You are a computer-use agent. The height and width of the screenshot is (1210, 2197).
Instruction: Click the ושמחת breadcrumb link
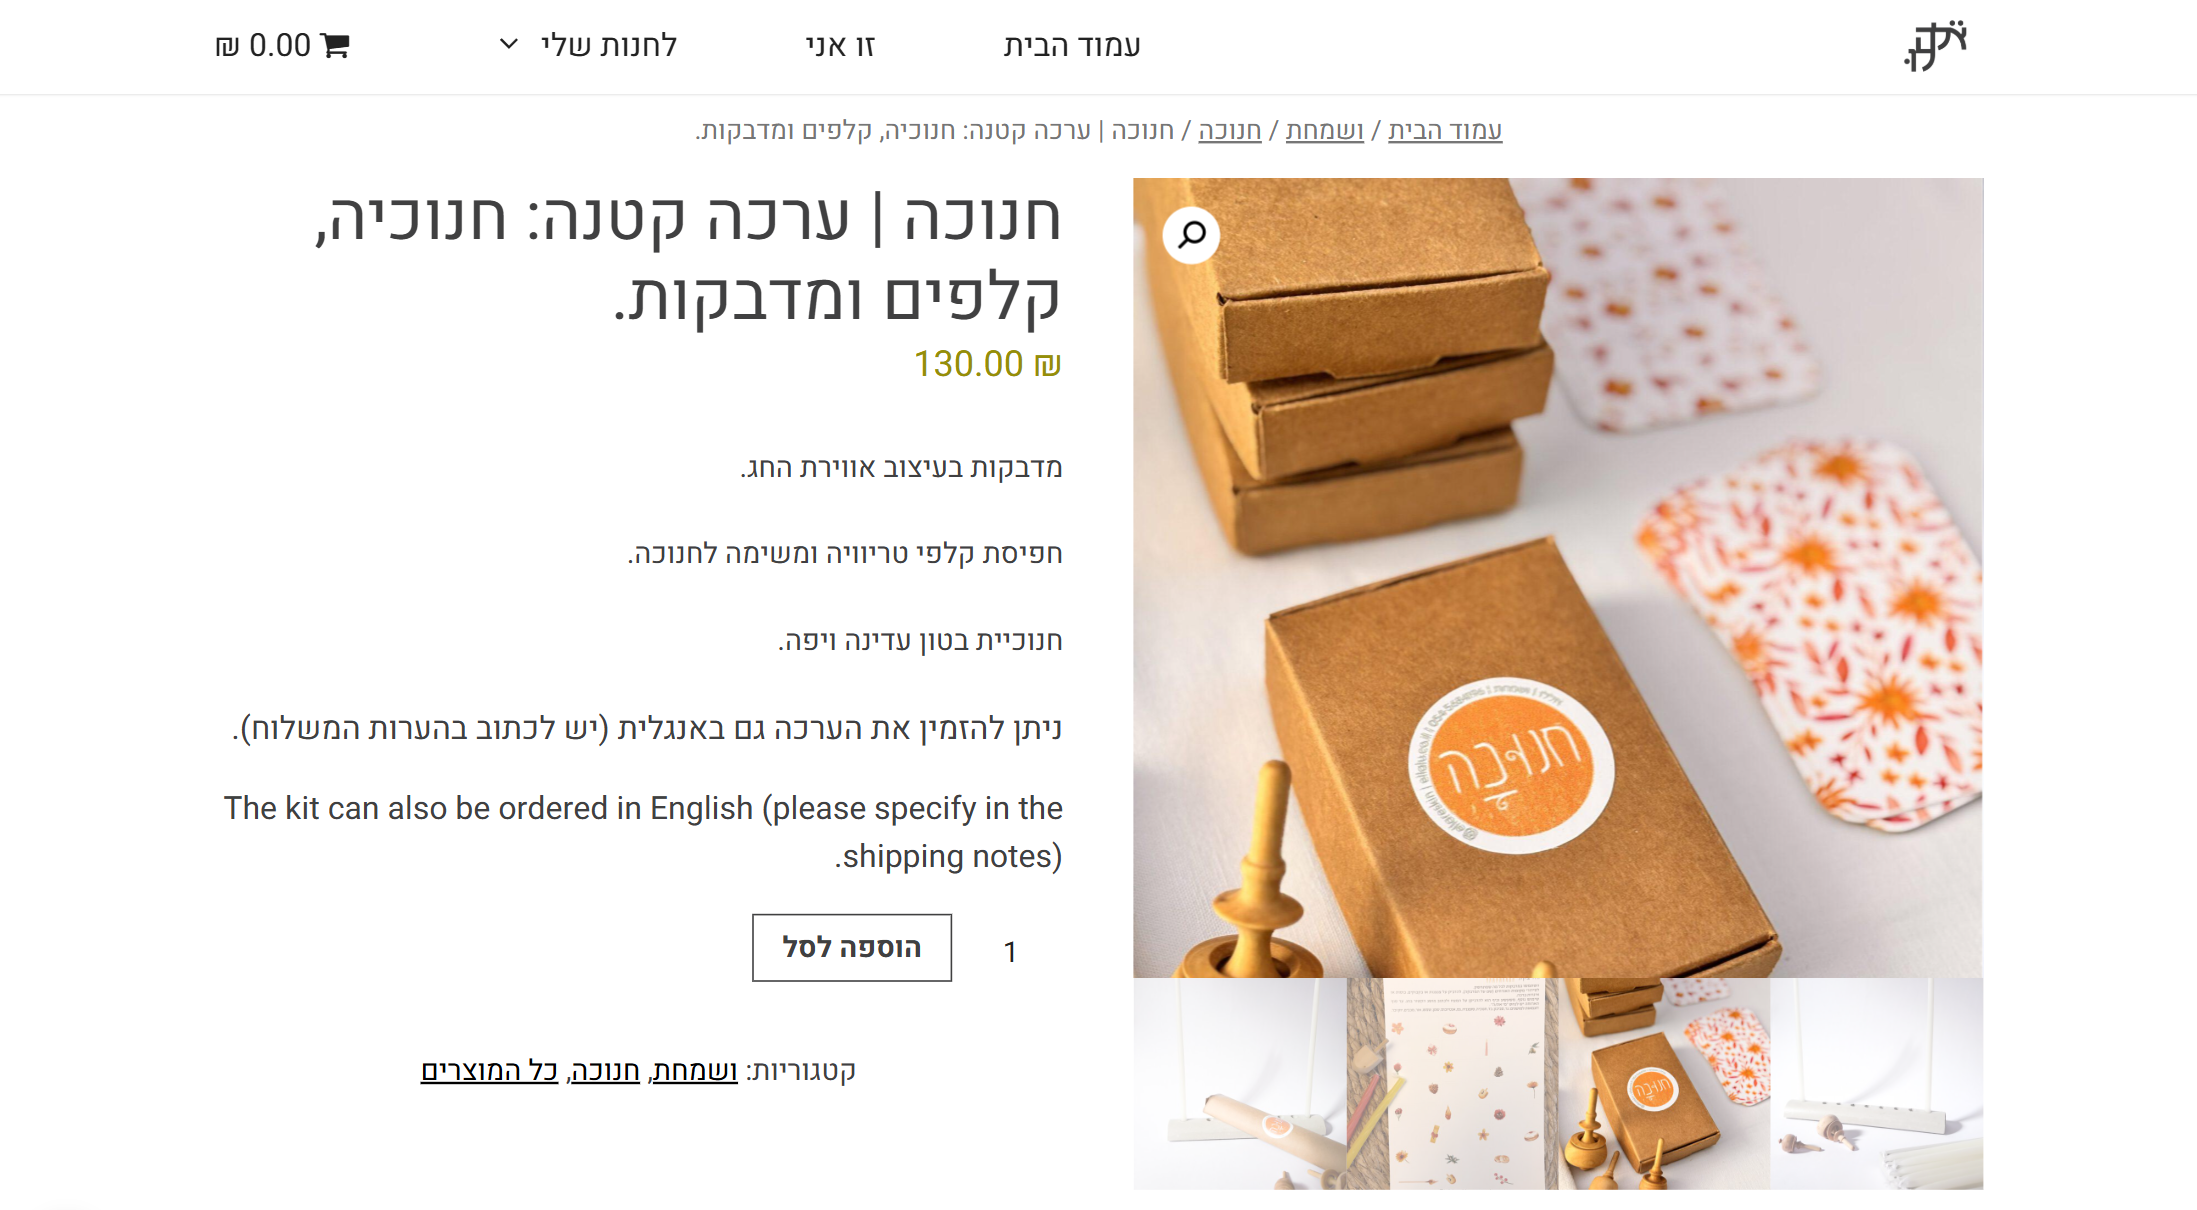(1325, 131)
